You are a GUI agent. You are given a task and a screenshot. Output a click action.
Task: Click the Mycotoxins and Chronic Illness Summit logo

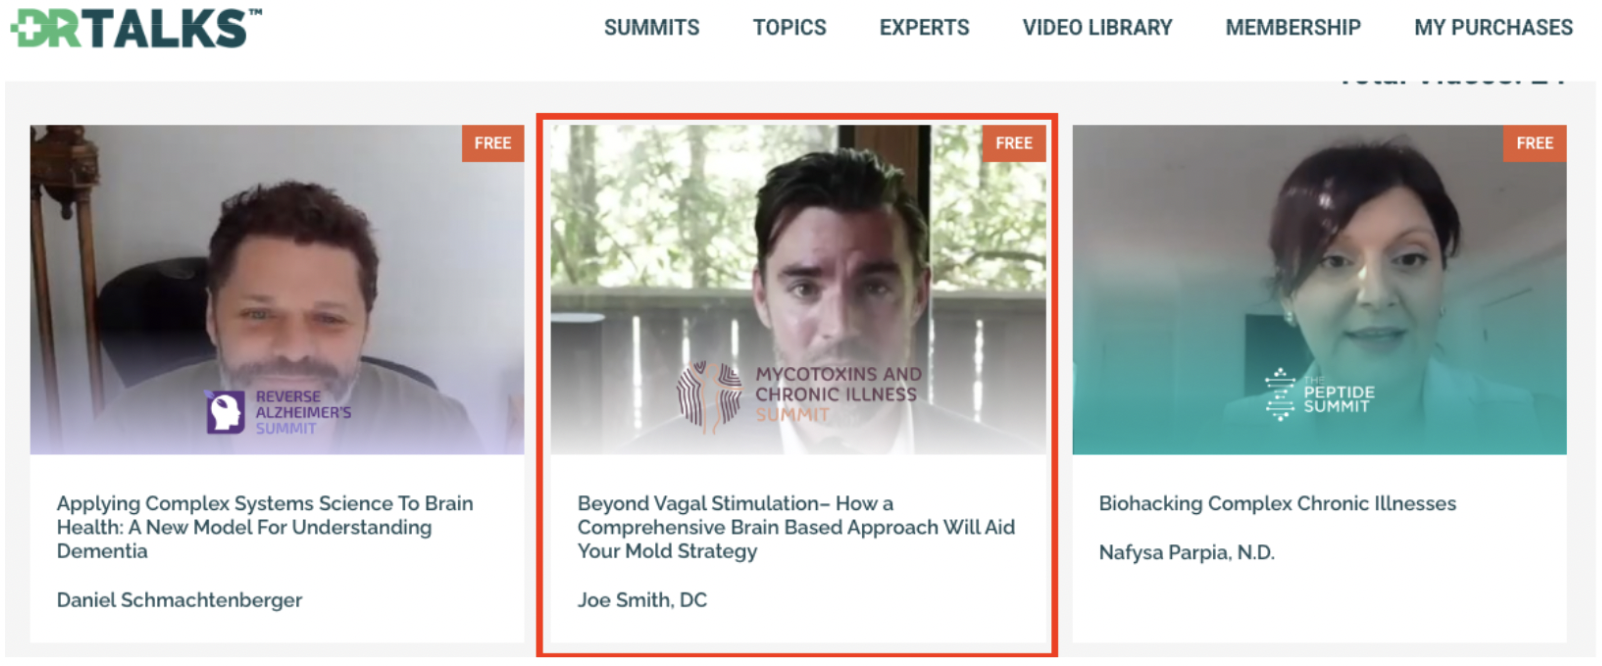click(x=799, y=395)
